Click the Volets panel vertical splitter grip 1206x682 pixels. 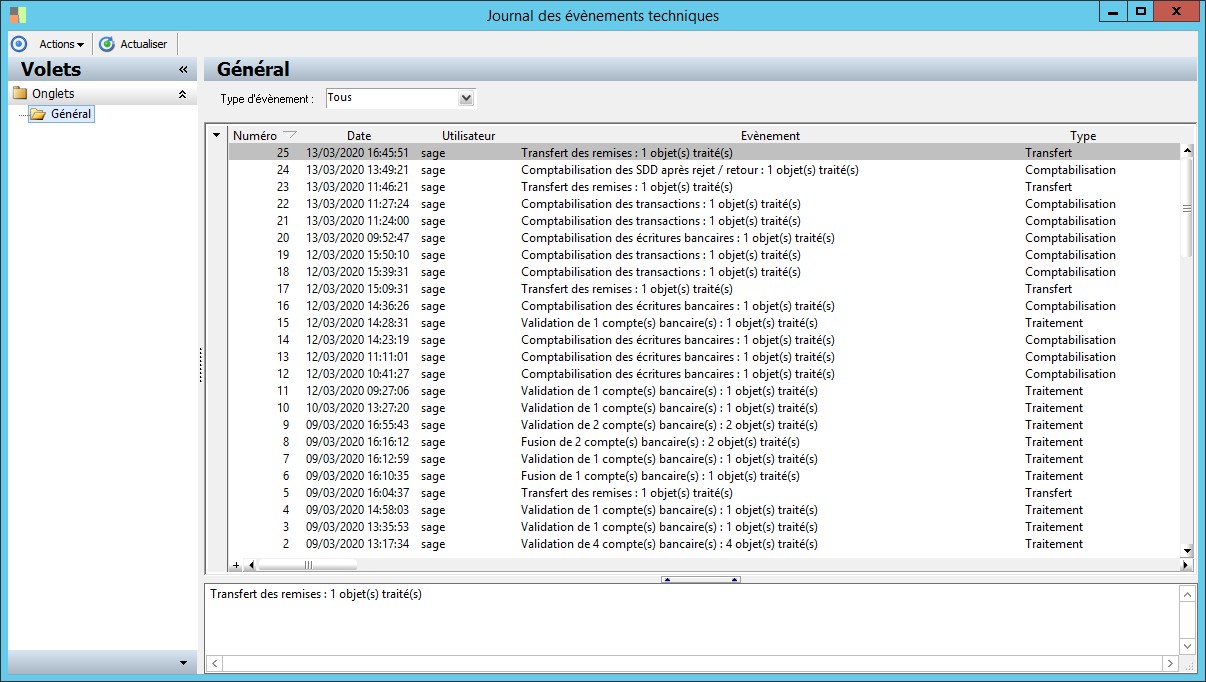(x=201, y=364)
